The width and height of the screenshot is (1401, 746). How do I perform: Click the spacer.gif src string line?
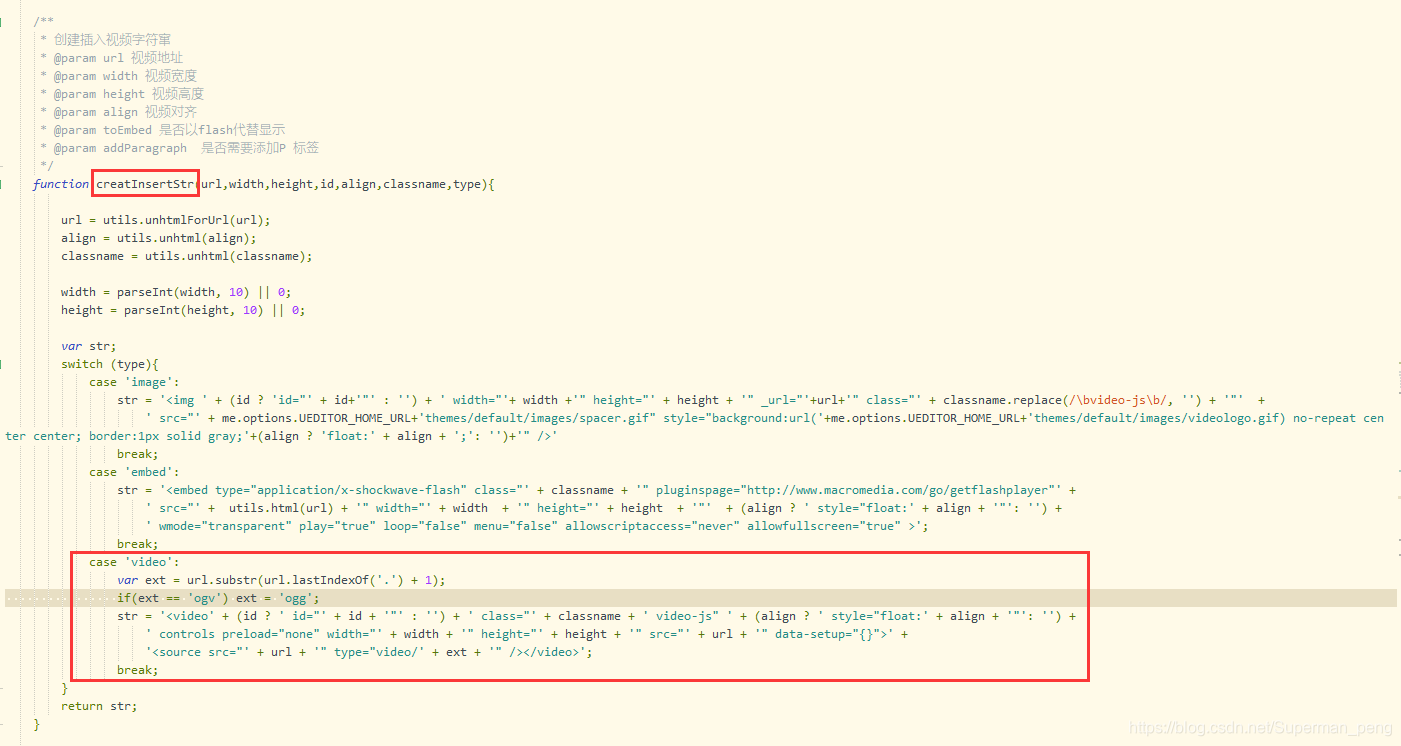coord(765,418)
